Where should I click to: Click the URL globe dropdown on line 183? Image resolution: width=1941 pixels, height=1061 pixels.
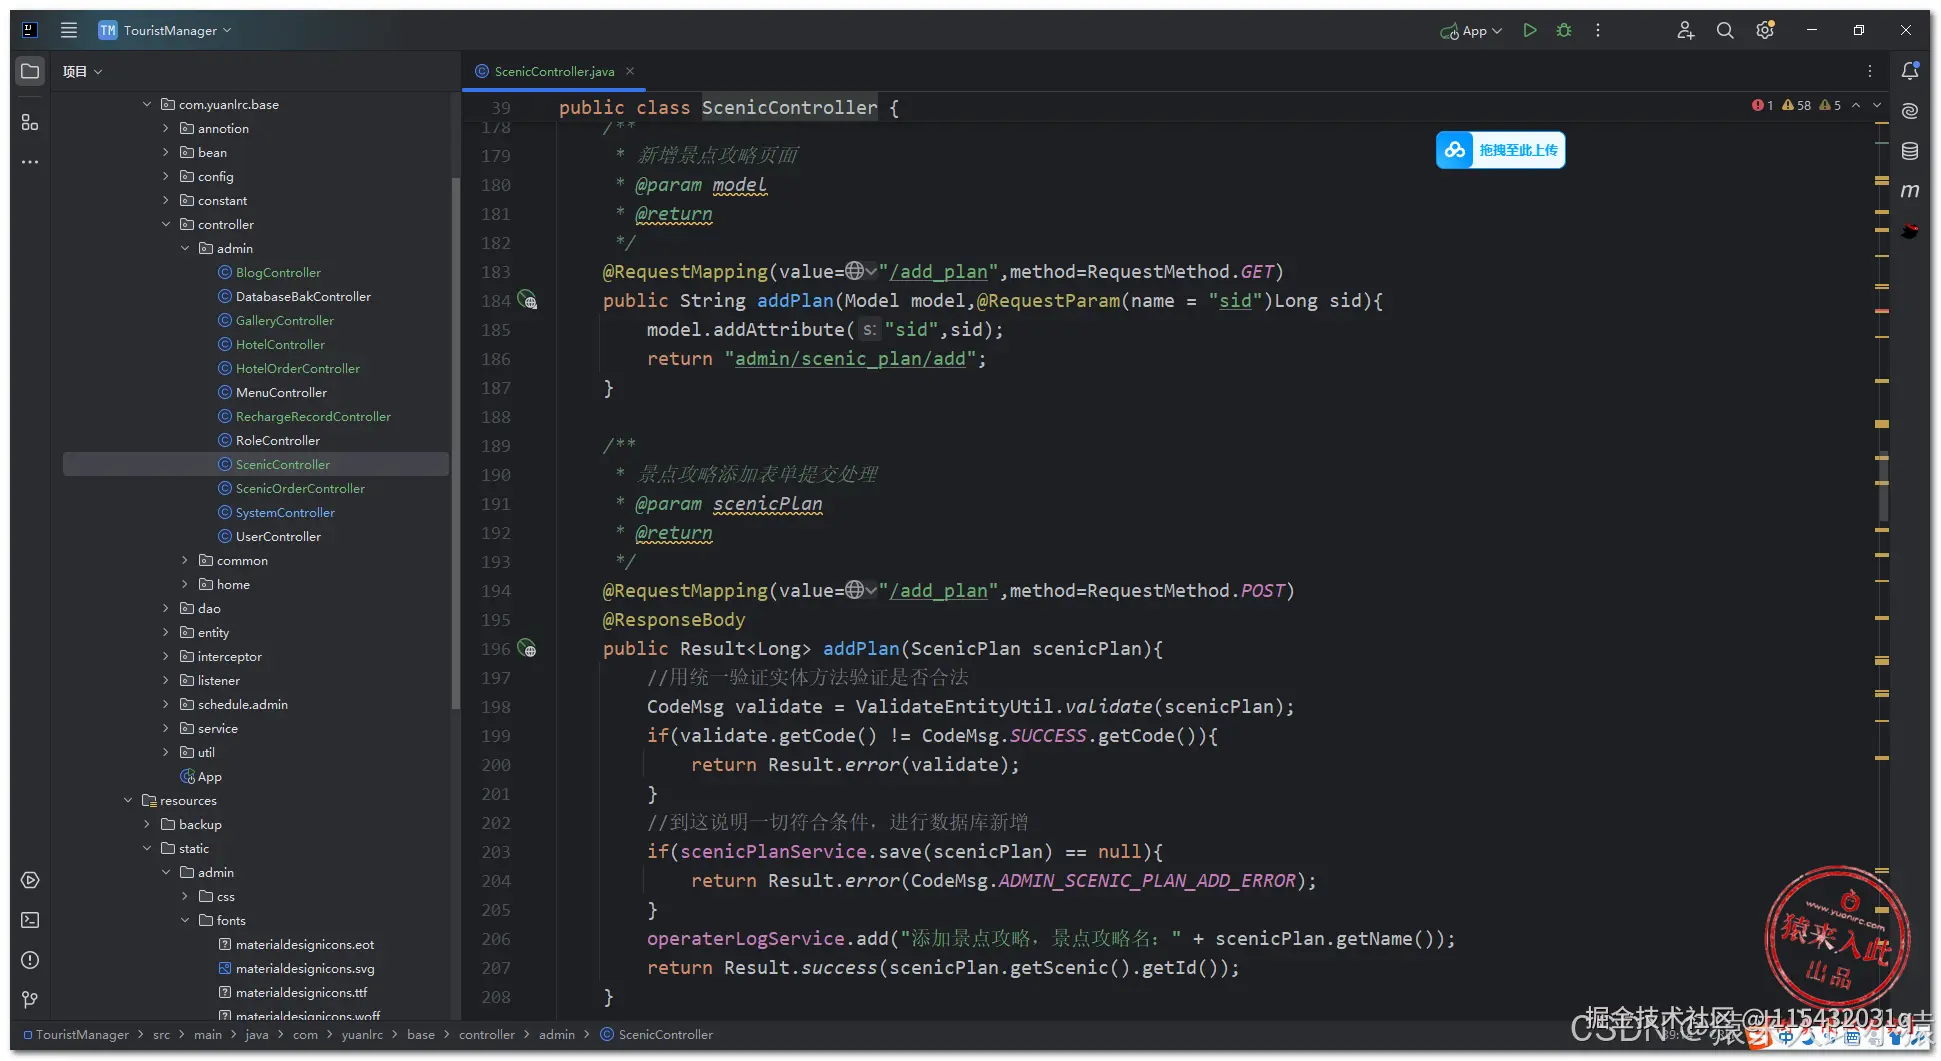(860, 271)
